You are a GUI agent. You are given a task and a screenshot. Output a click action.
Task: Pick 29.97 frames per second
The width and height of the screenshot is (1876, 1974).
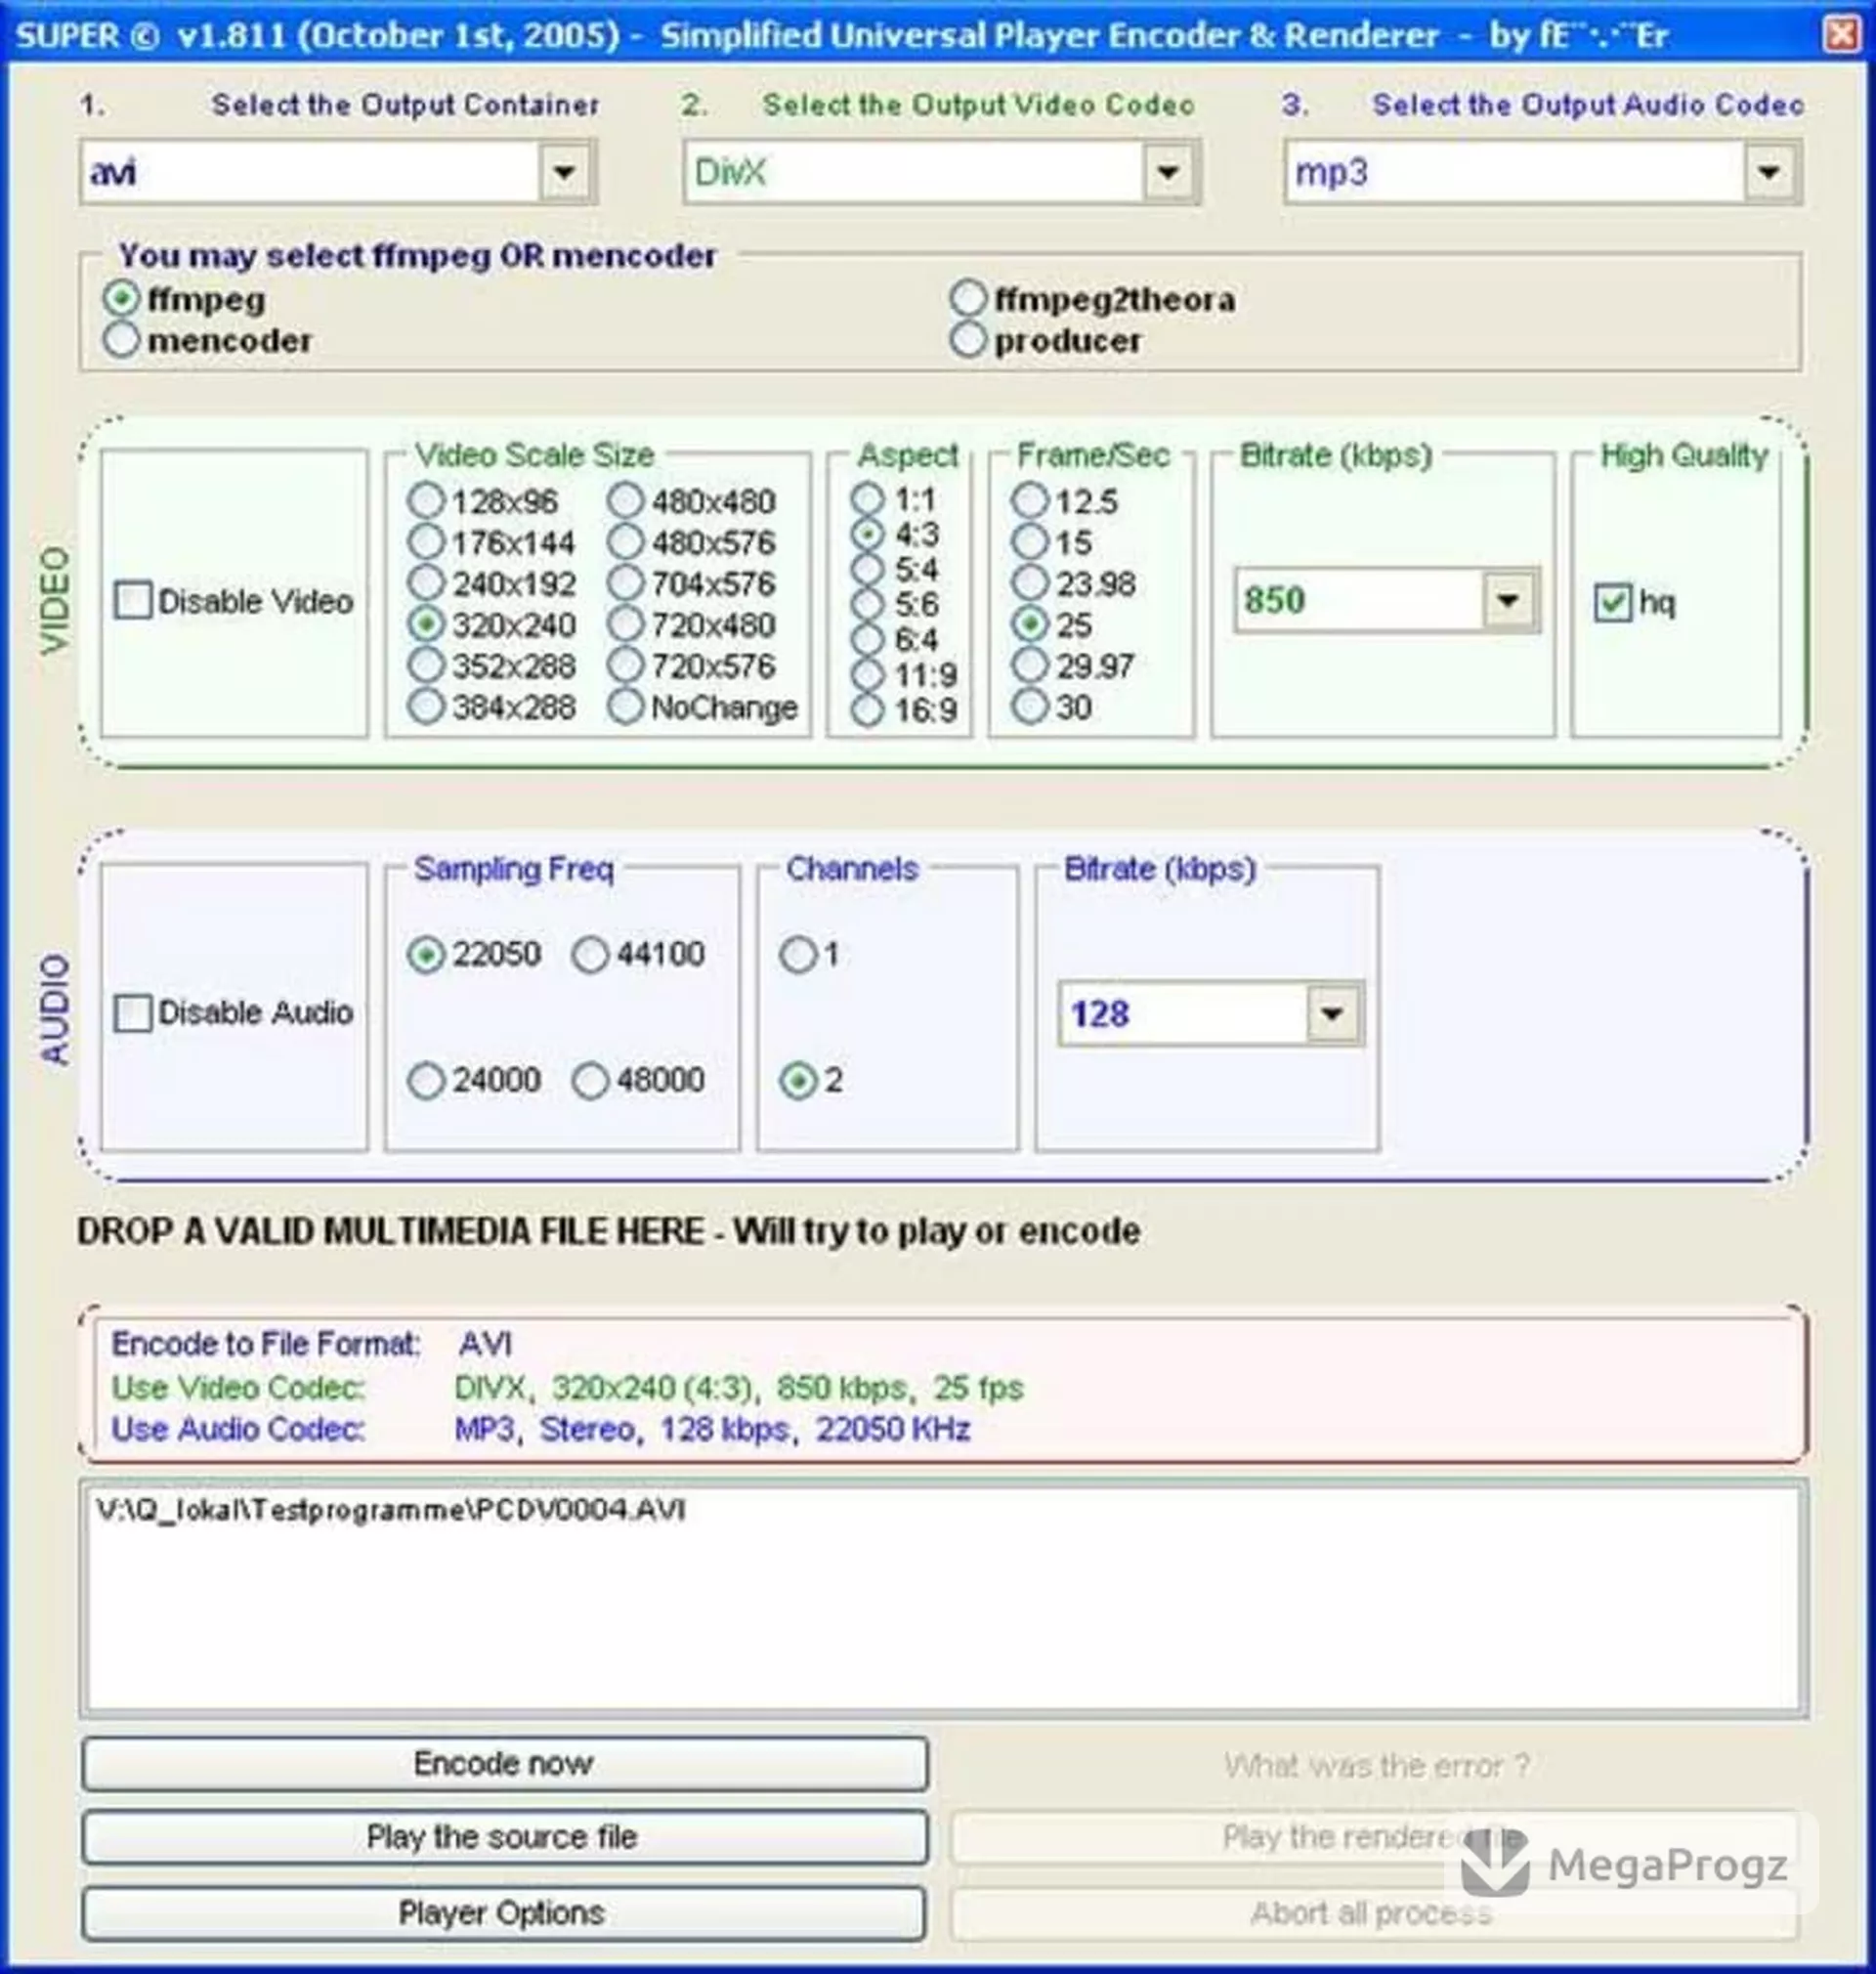point(1030,665)
